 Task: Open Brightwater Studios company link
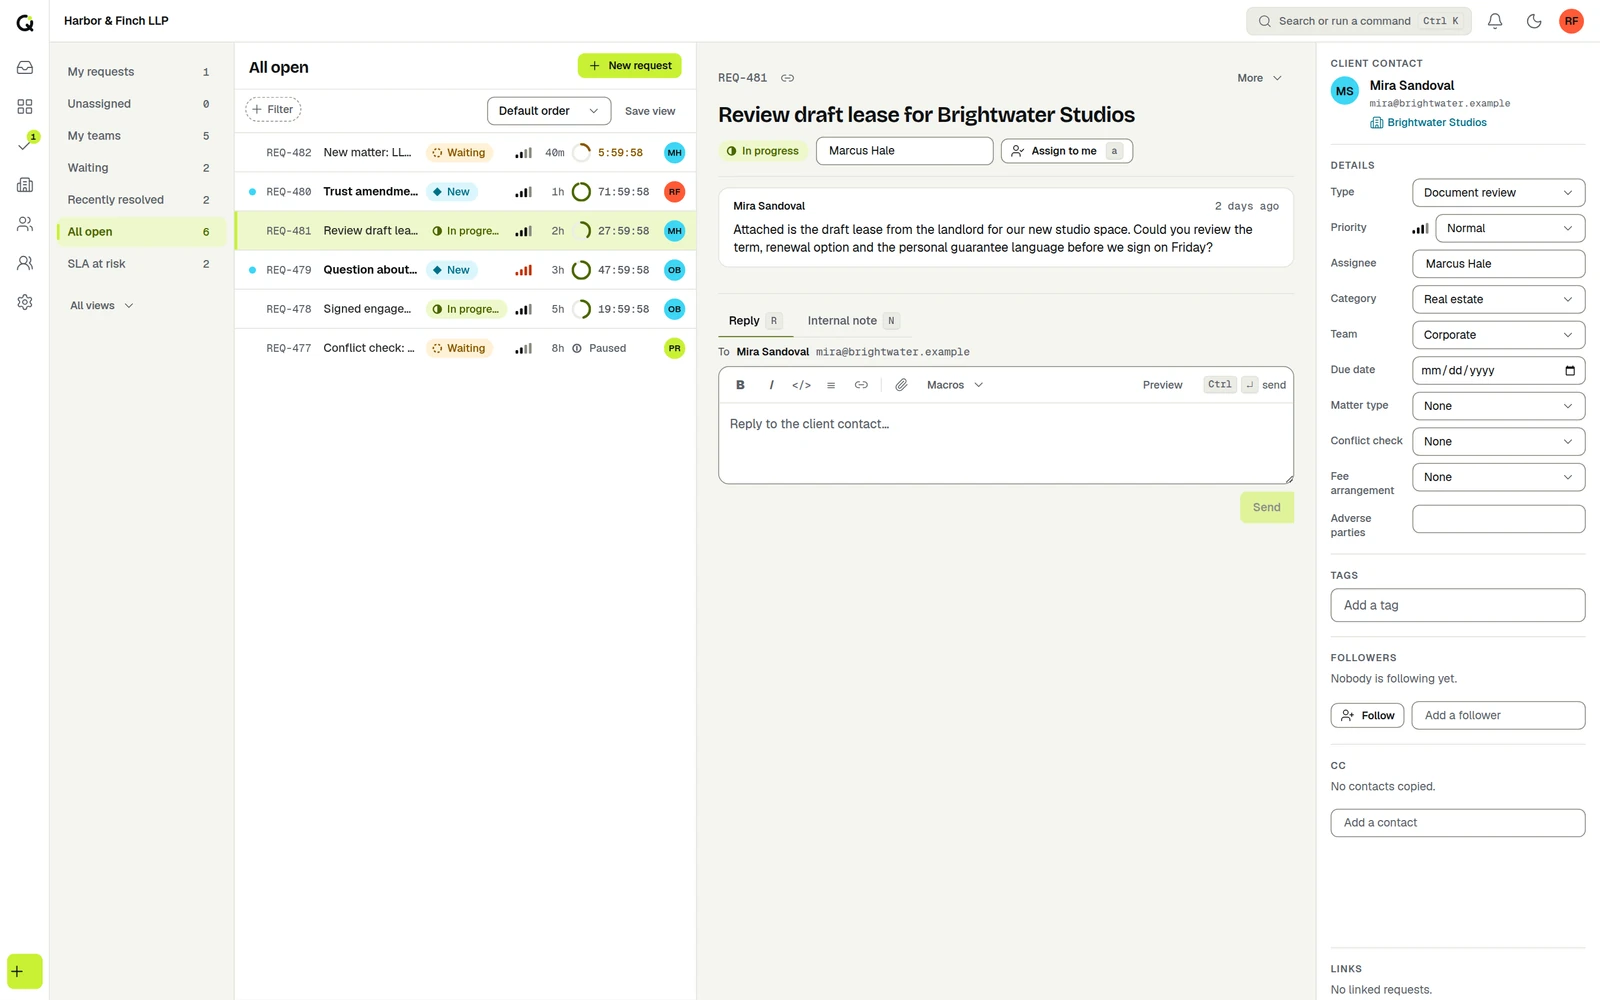tap(1429, 123)
